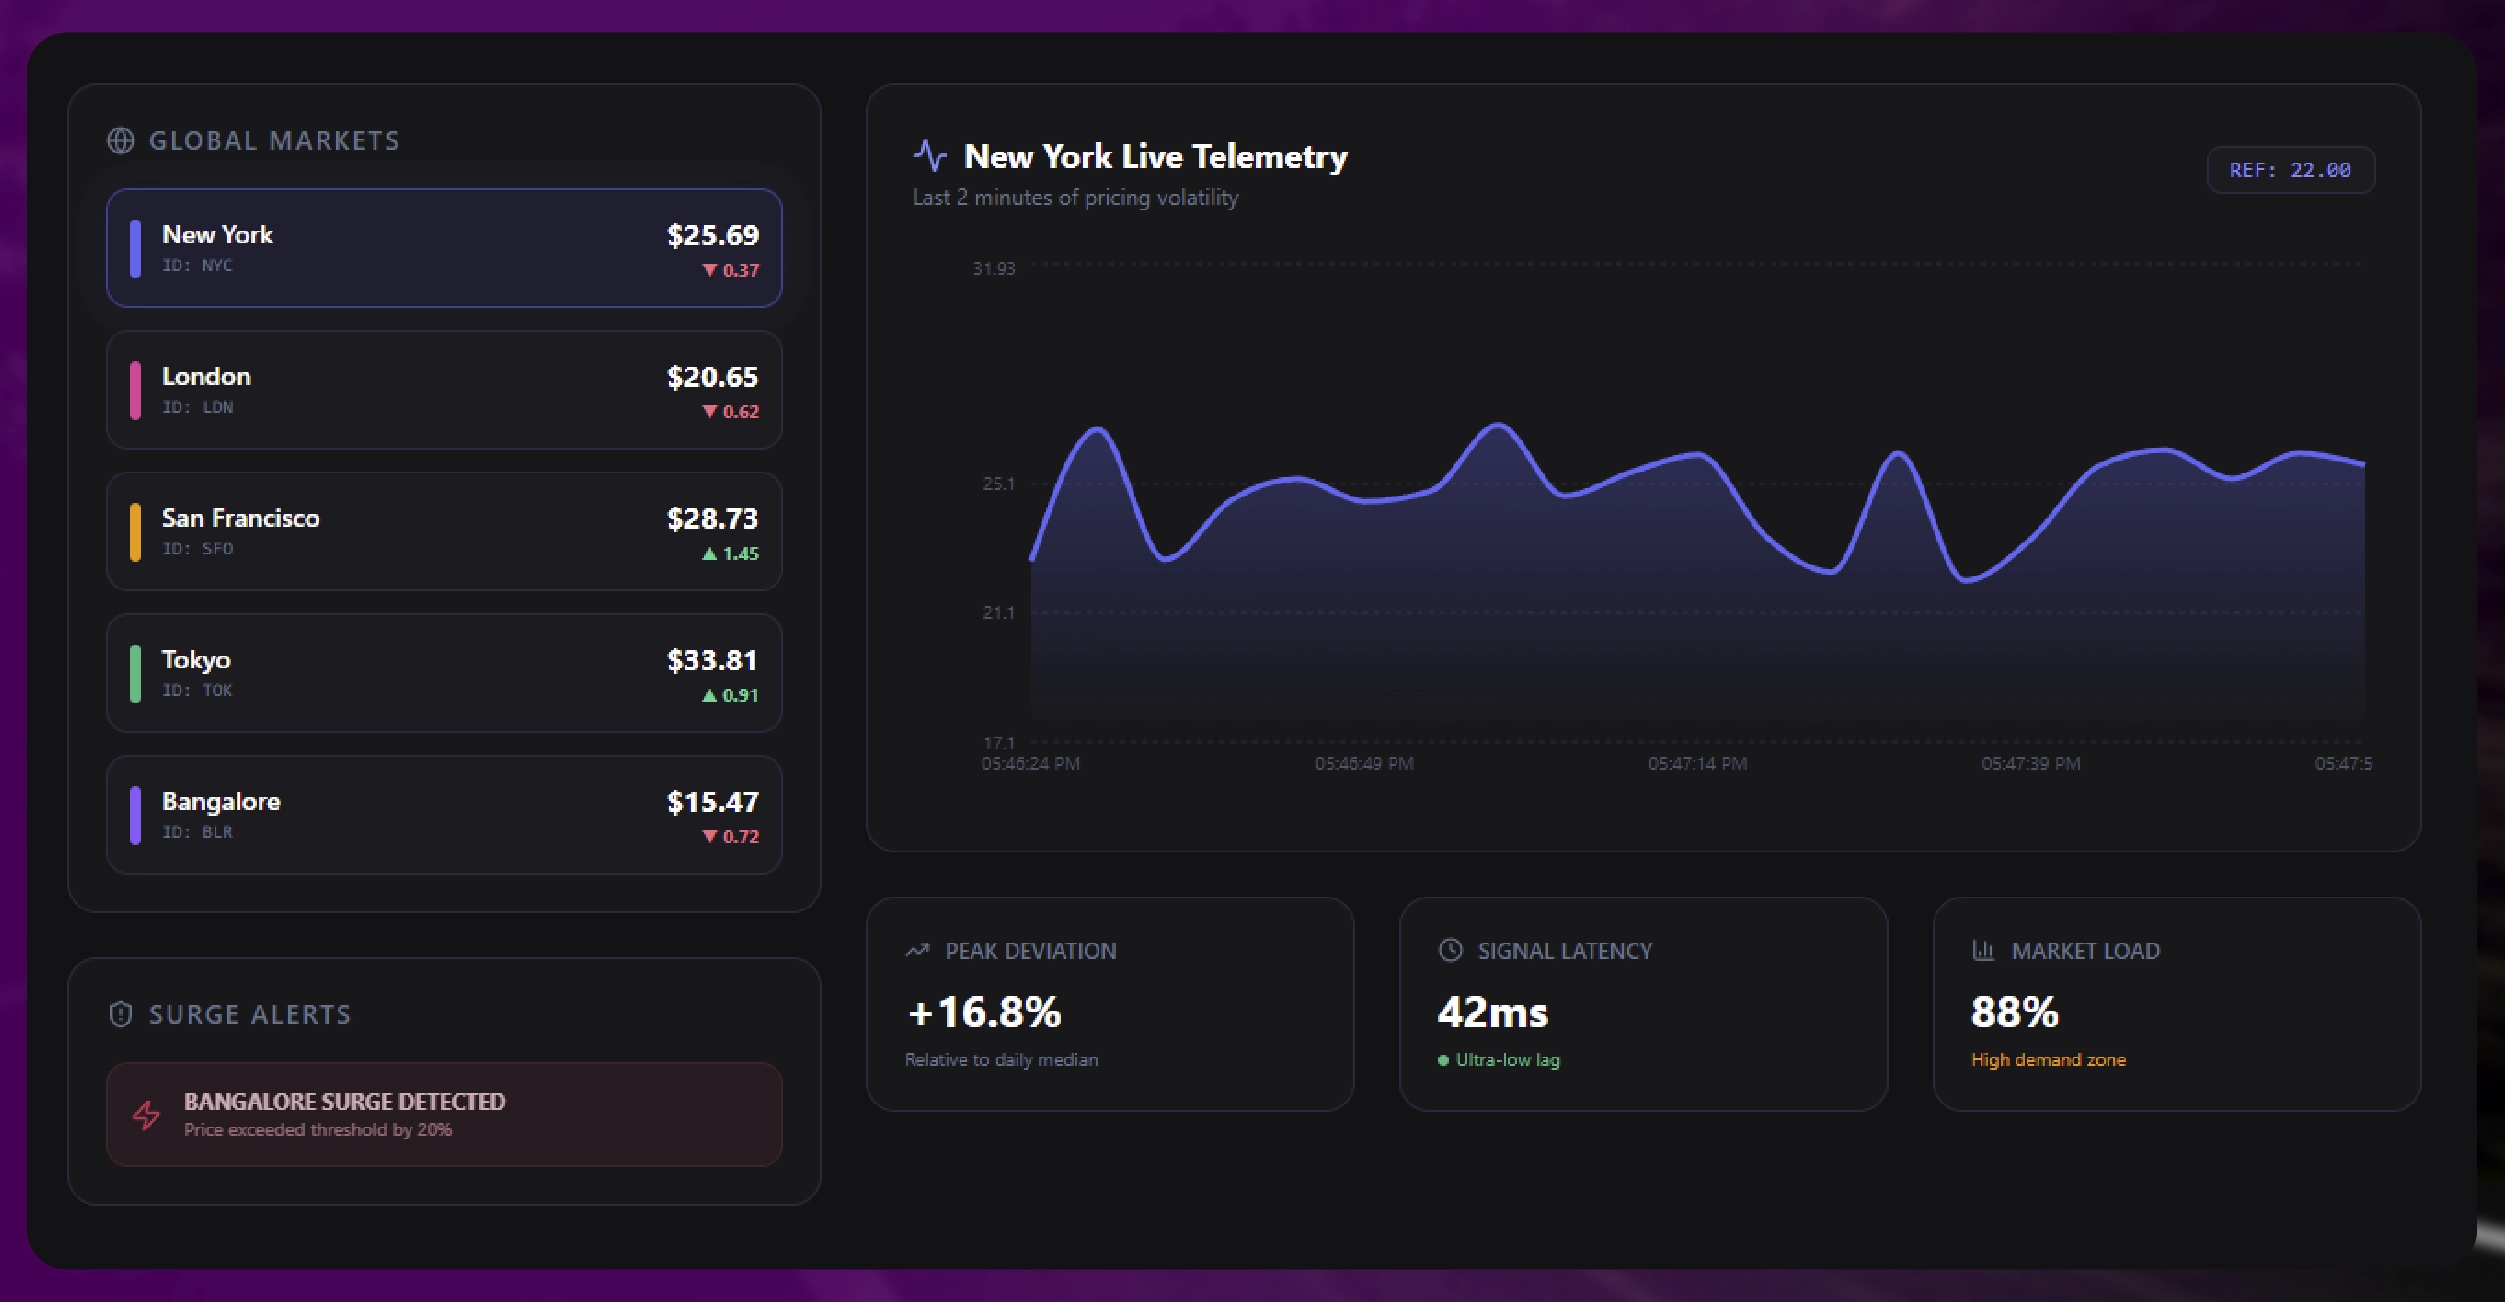Click the 88% Market Load card
Screen dimensions: 2505x1302
2176,1004
